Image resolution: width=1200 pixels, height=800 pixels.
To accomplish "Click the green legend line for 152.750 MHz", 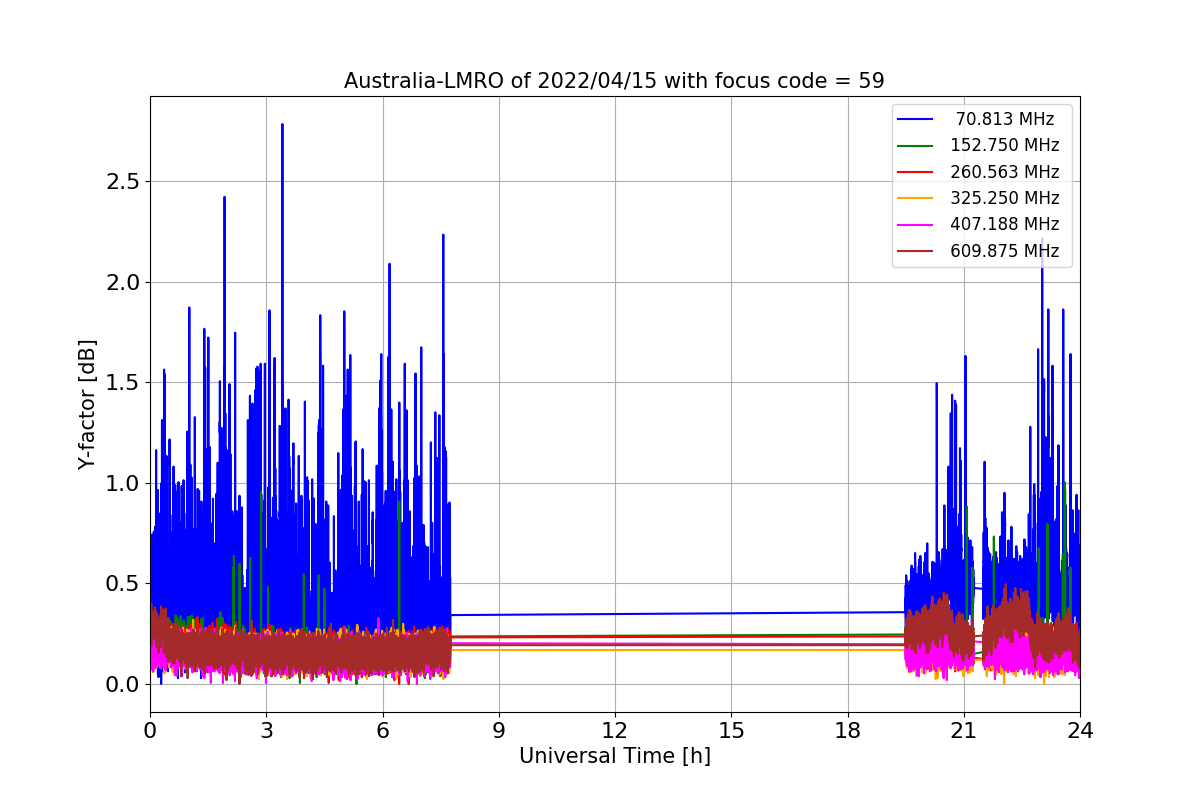I will click(x=916, y=145).
